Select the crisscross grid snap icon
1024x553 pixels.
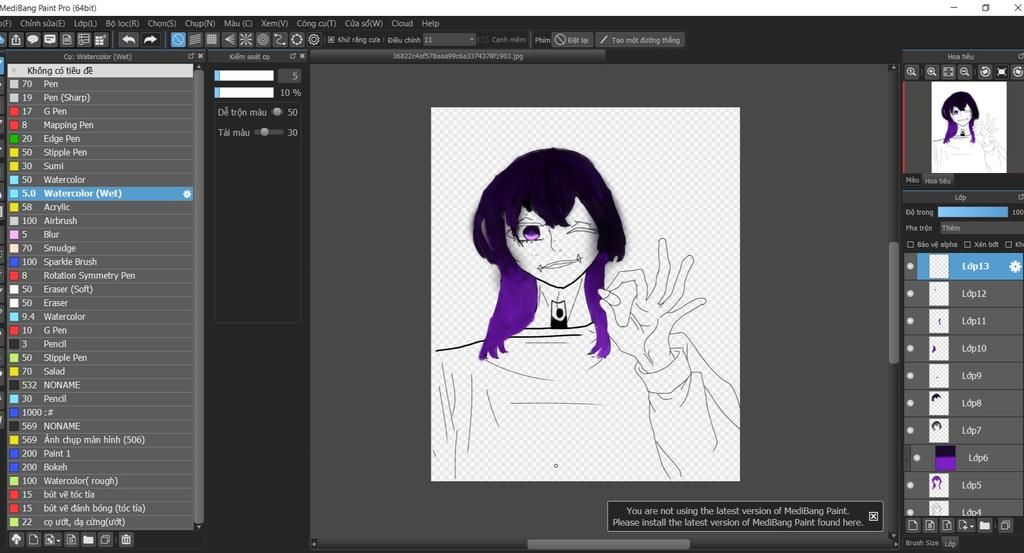(212, 40)
